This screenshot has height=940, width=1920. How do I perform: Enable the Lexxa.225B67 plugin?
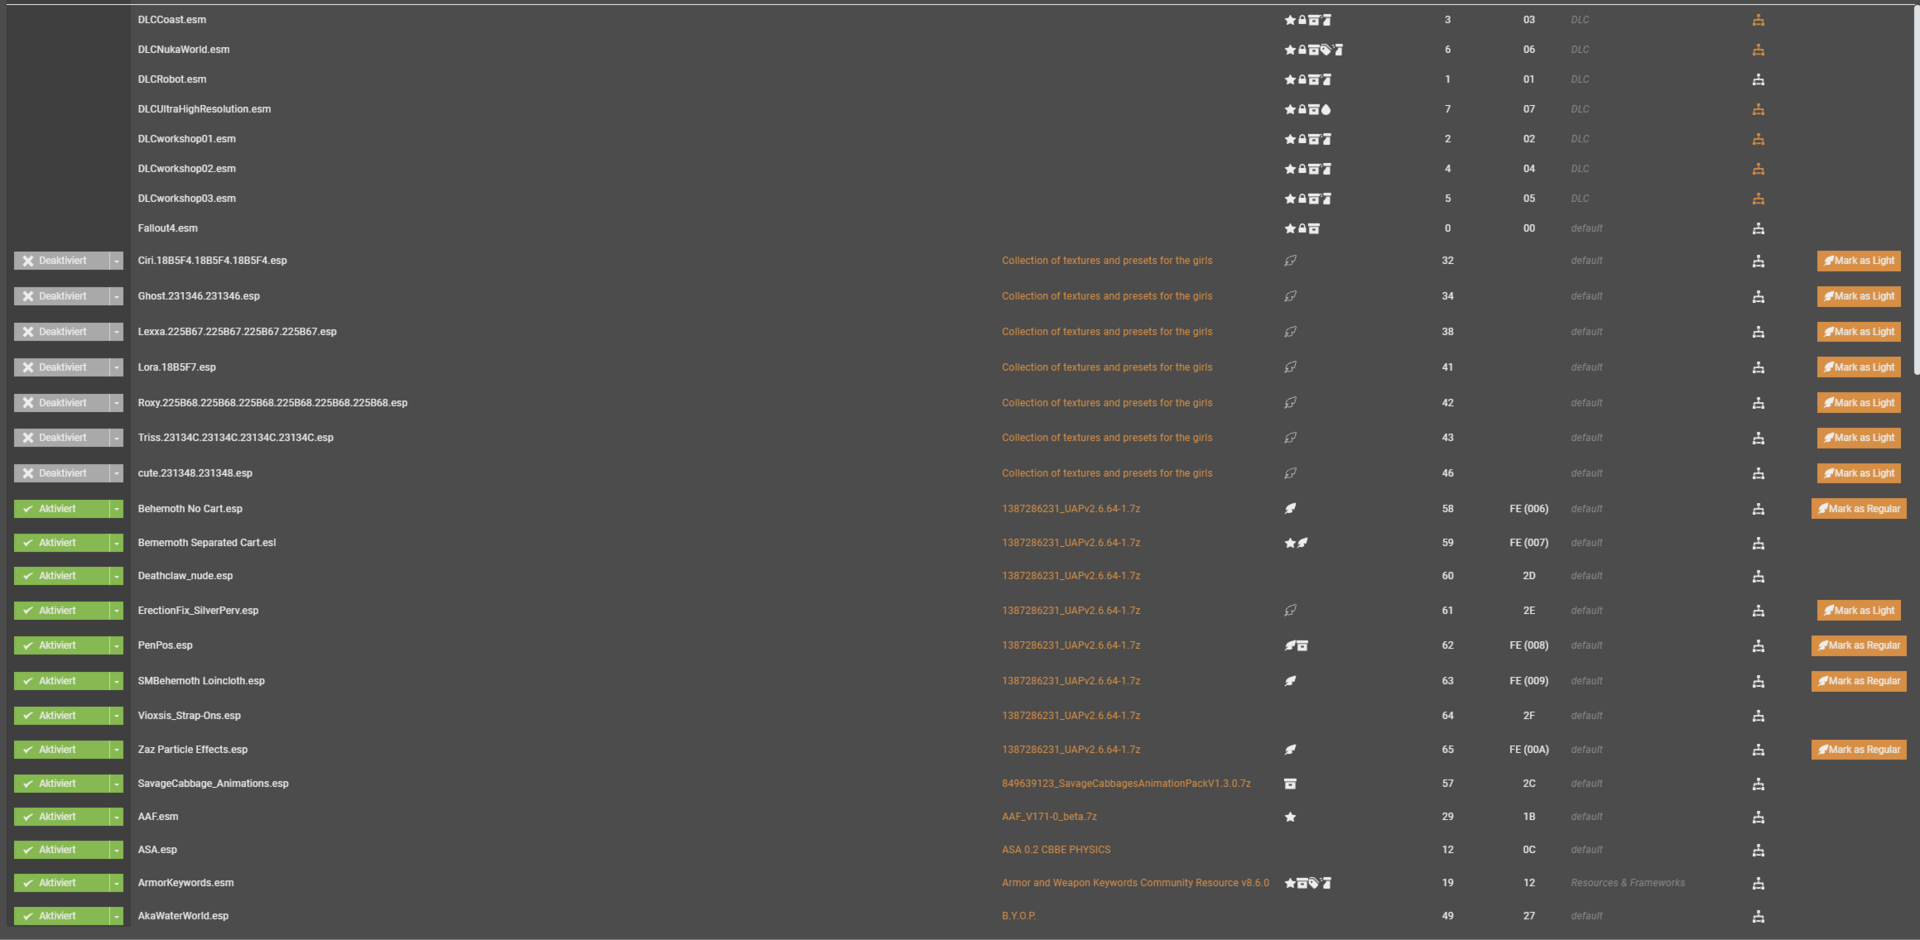click(61, 332)
